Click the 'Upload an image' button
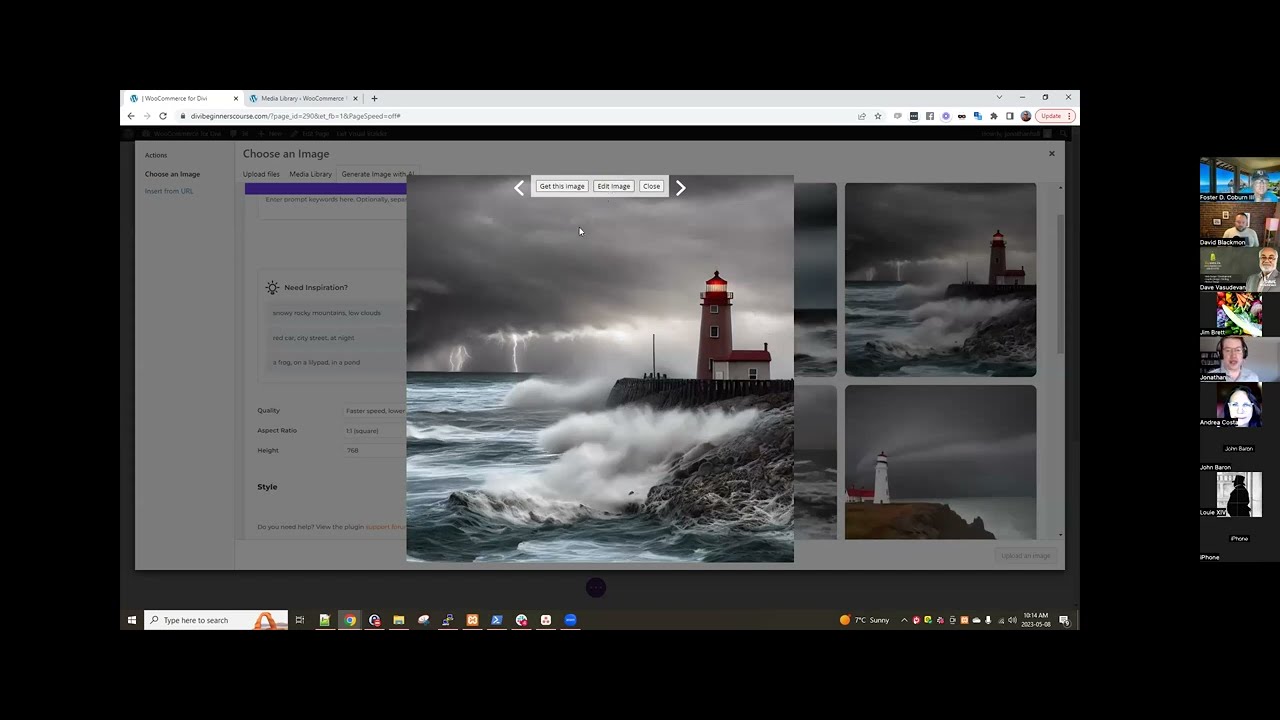 (x=1026, y=556)
